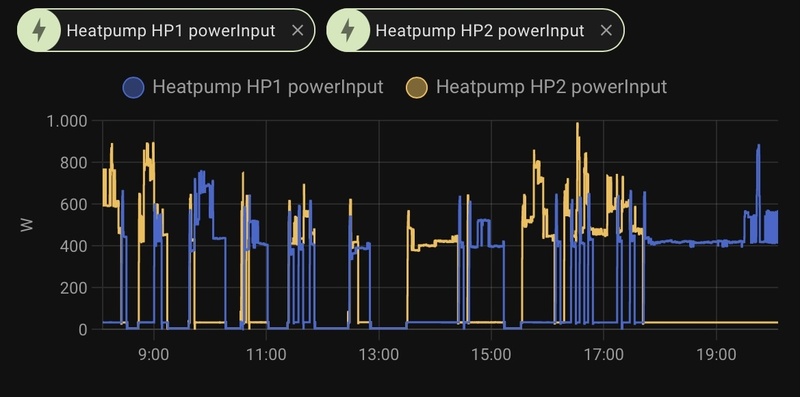Viewport: 800px width, 397px height.
Task: Click the 1.000 y-axis label
Action: pos(67,121)
